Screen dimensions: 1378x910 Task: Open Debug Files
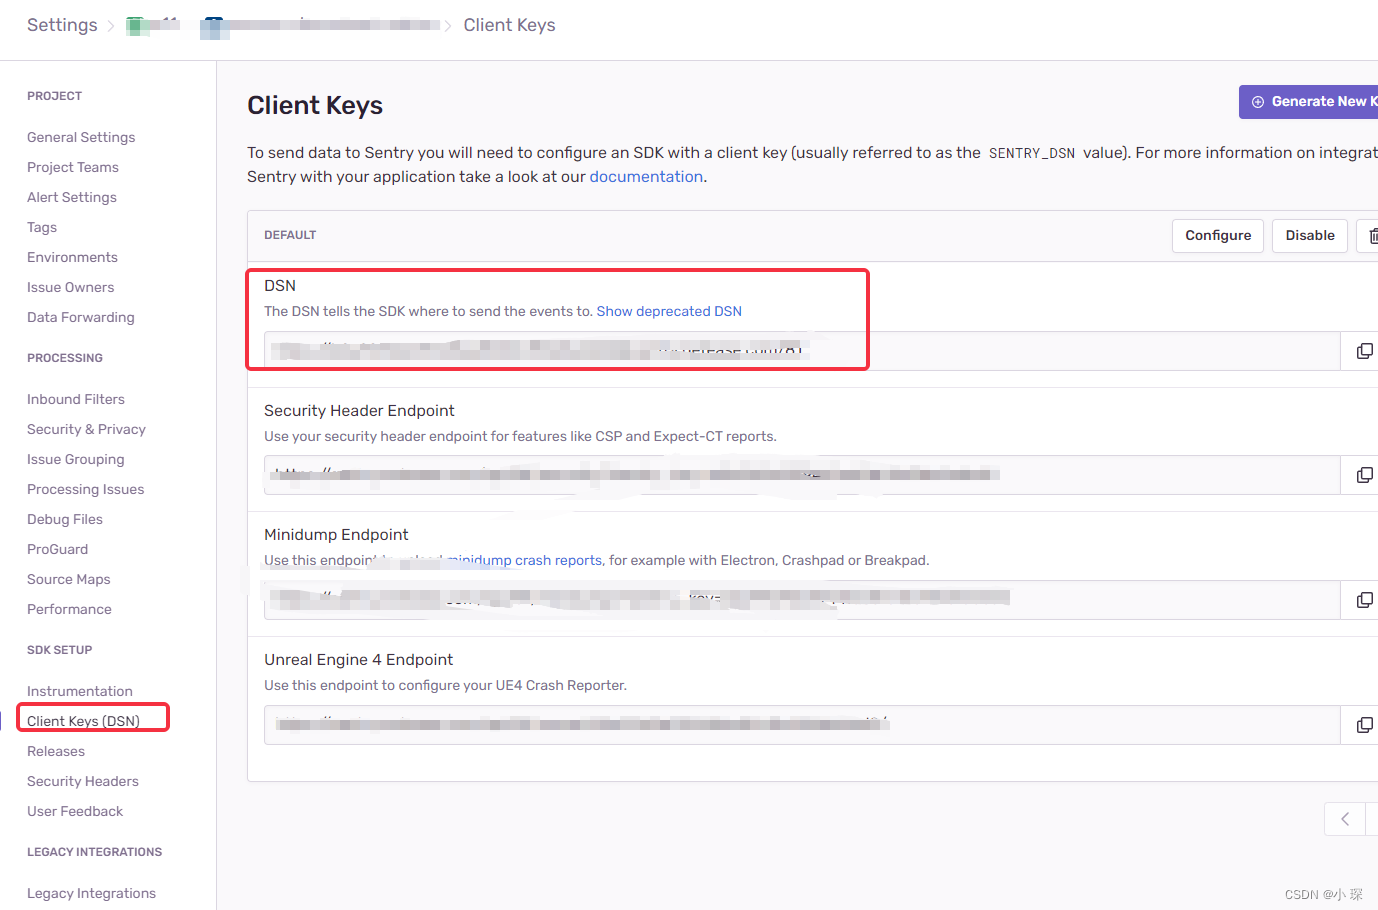click(65, 519)
